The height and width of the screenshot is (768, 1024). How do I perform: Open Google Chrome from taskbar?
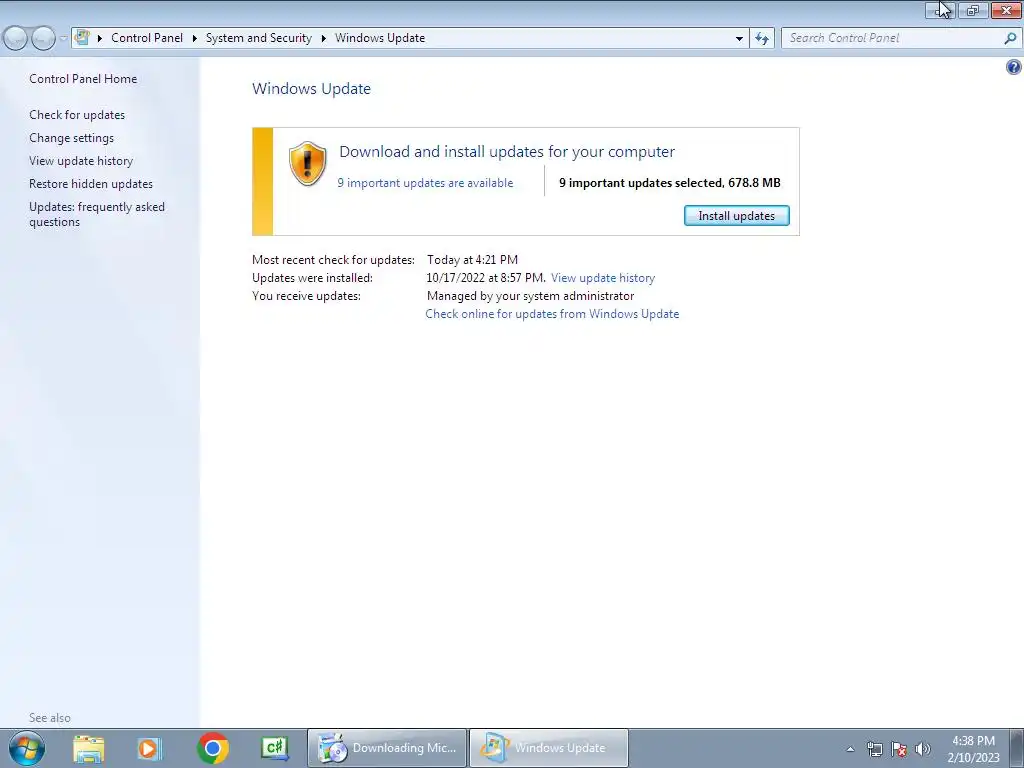pos(212,748)
